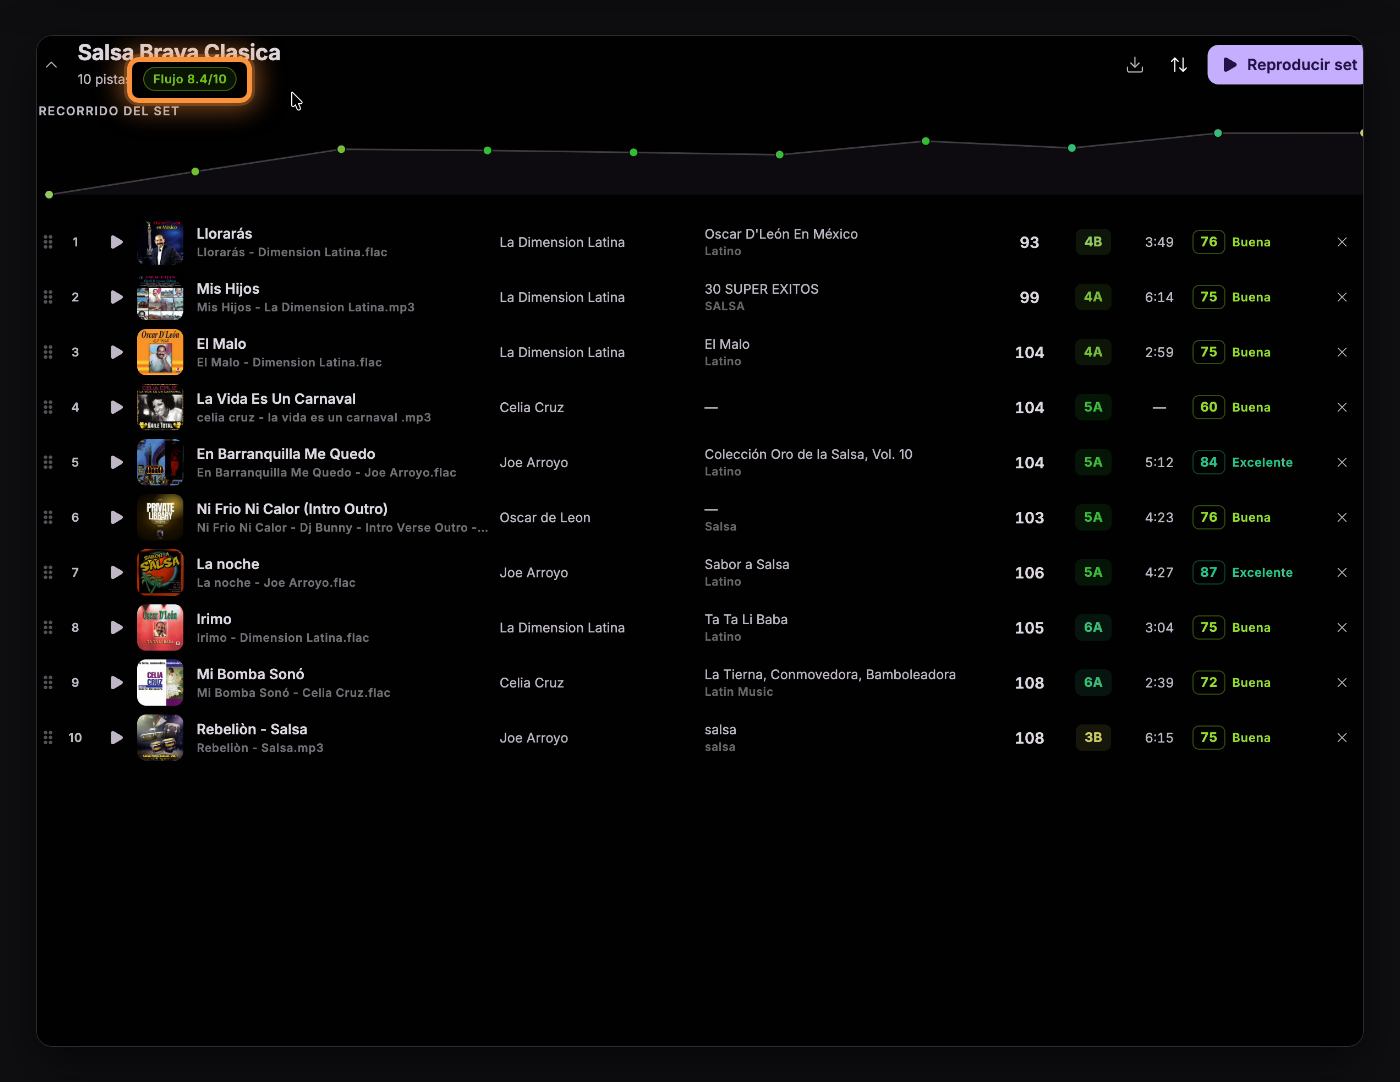Image resolution: width=1400 pixels, height=1082 pixels.
Task: Click the Llorarás album cover
Action: [160, 242]
